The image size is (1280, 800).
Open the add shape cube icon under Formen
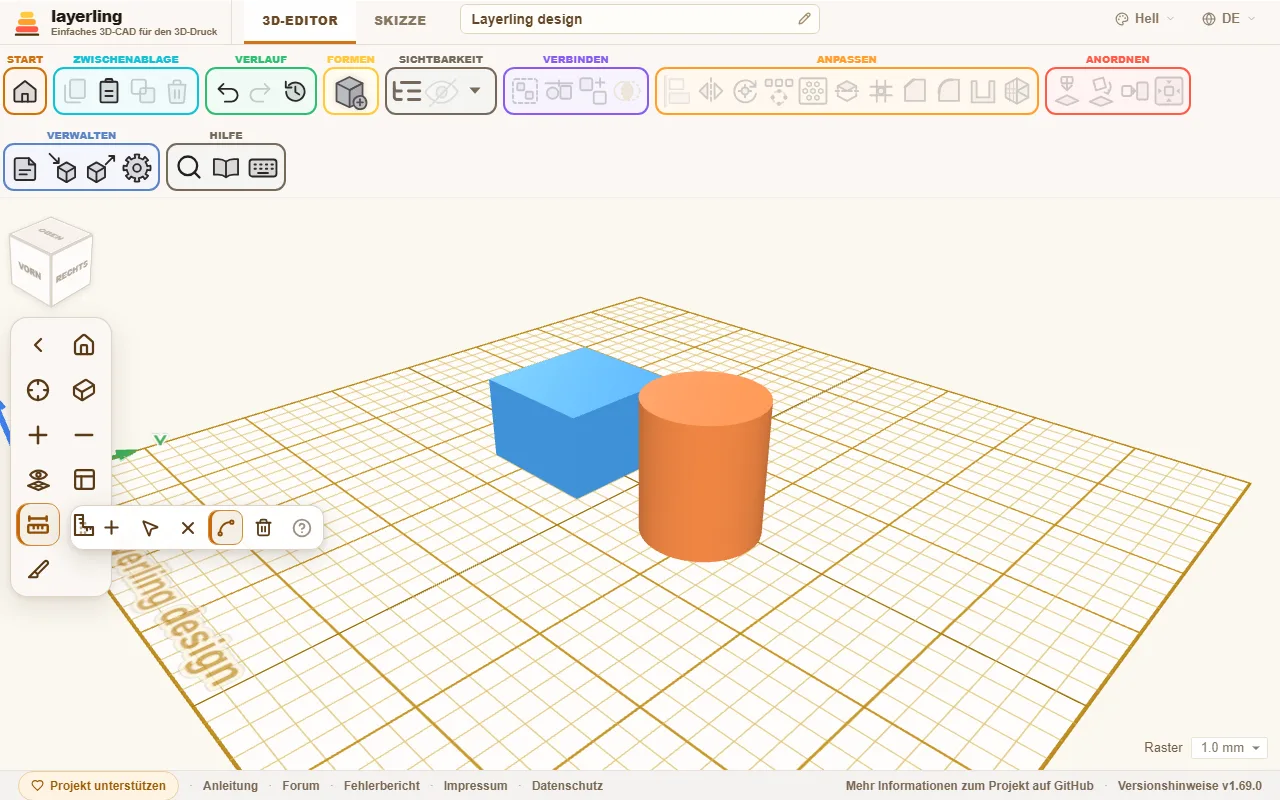(351, 92)
